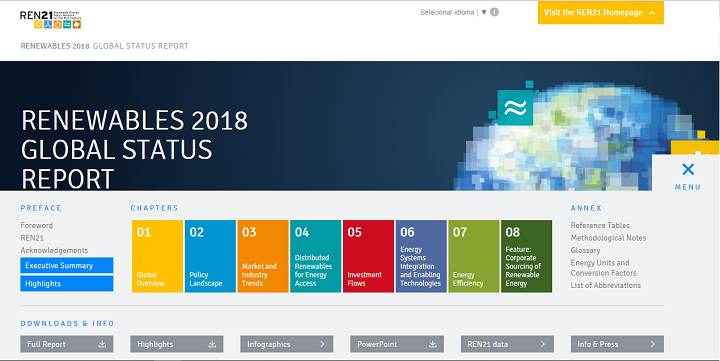This screenshot has height=361, width=720.
Task: Click the PowerPoint download icon
Action: pyautogui.click(x=433, y=344)
